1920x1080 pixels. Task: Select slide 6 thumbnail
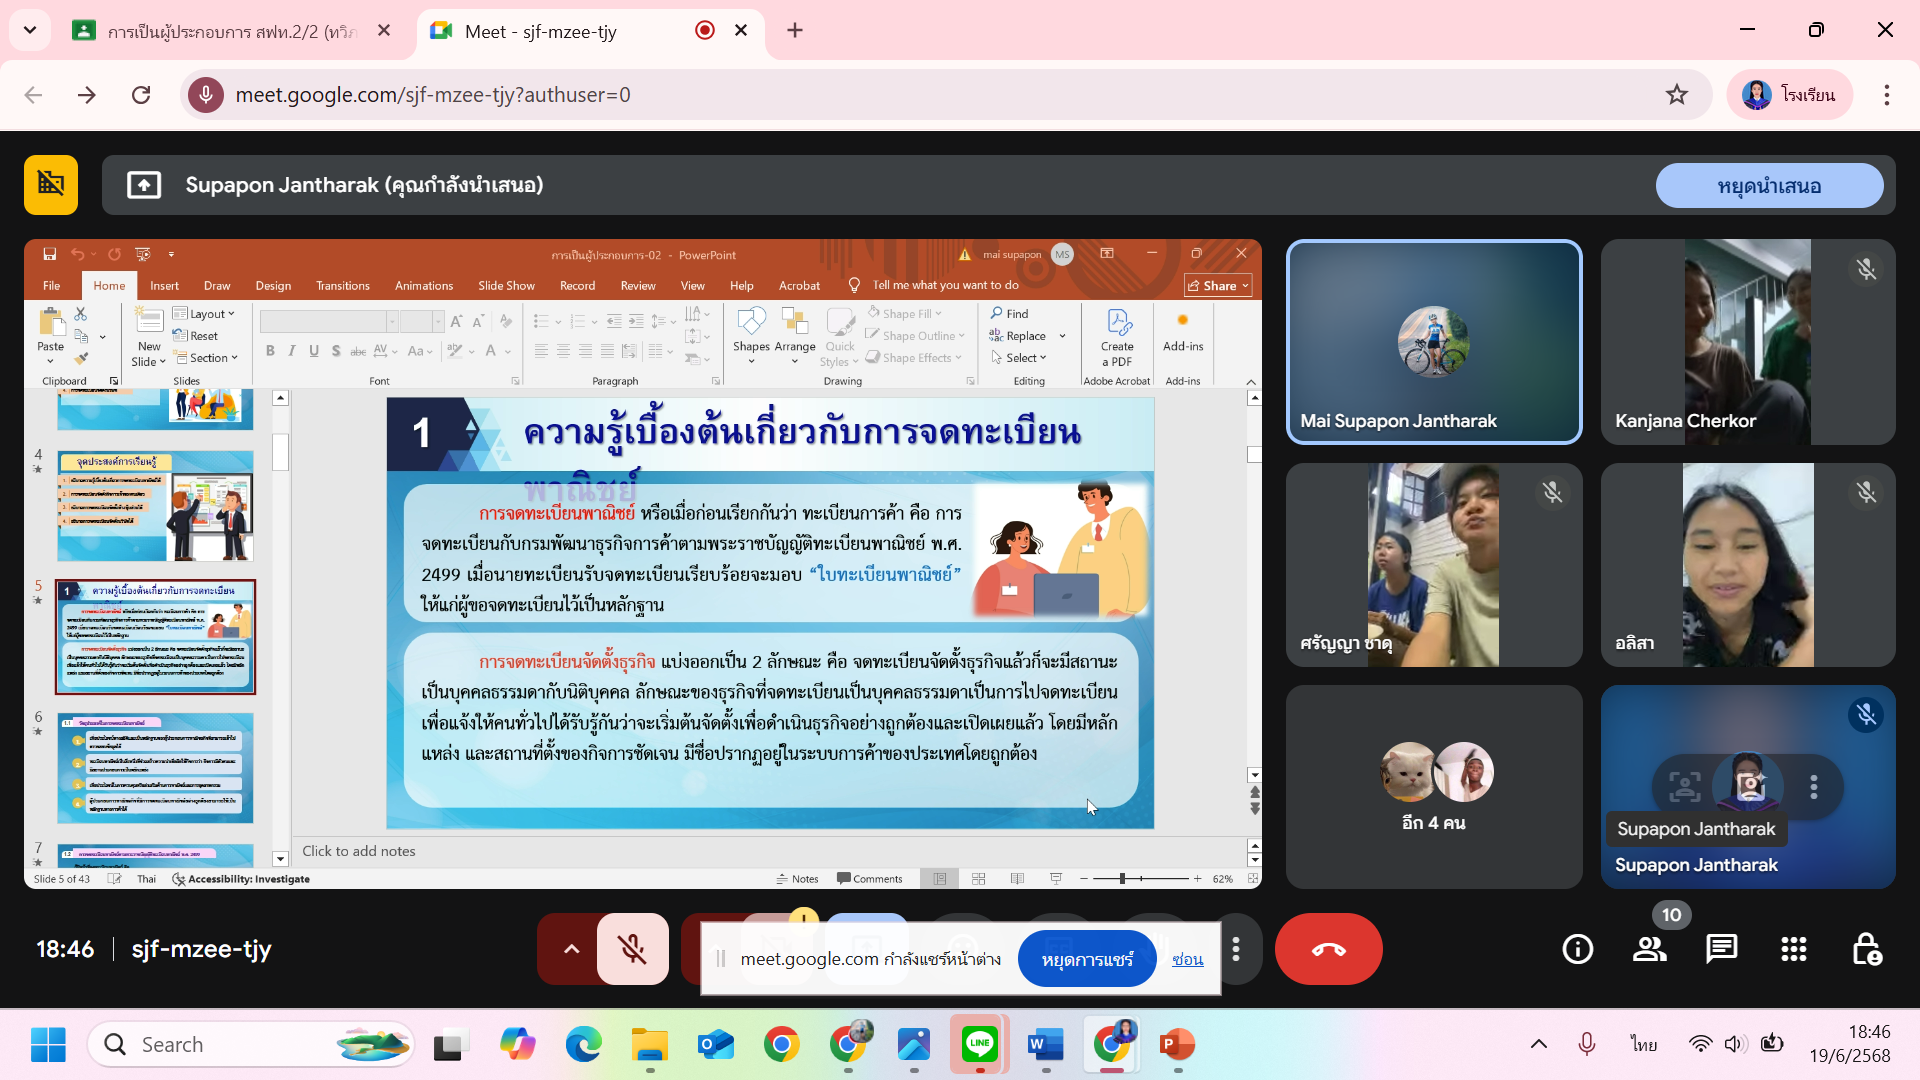coord(156,768)
